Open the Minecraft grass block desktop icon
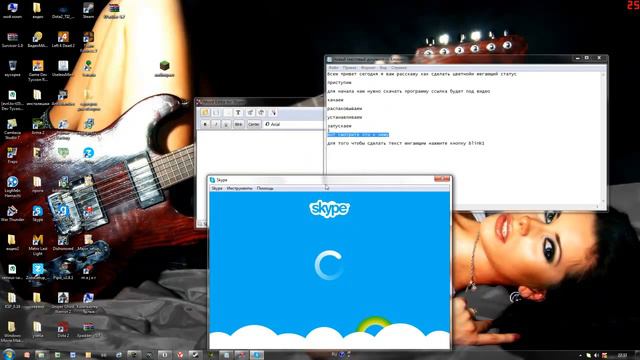The image size is (640, 360). [164, 68]
